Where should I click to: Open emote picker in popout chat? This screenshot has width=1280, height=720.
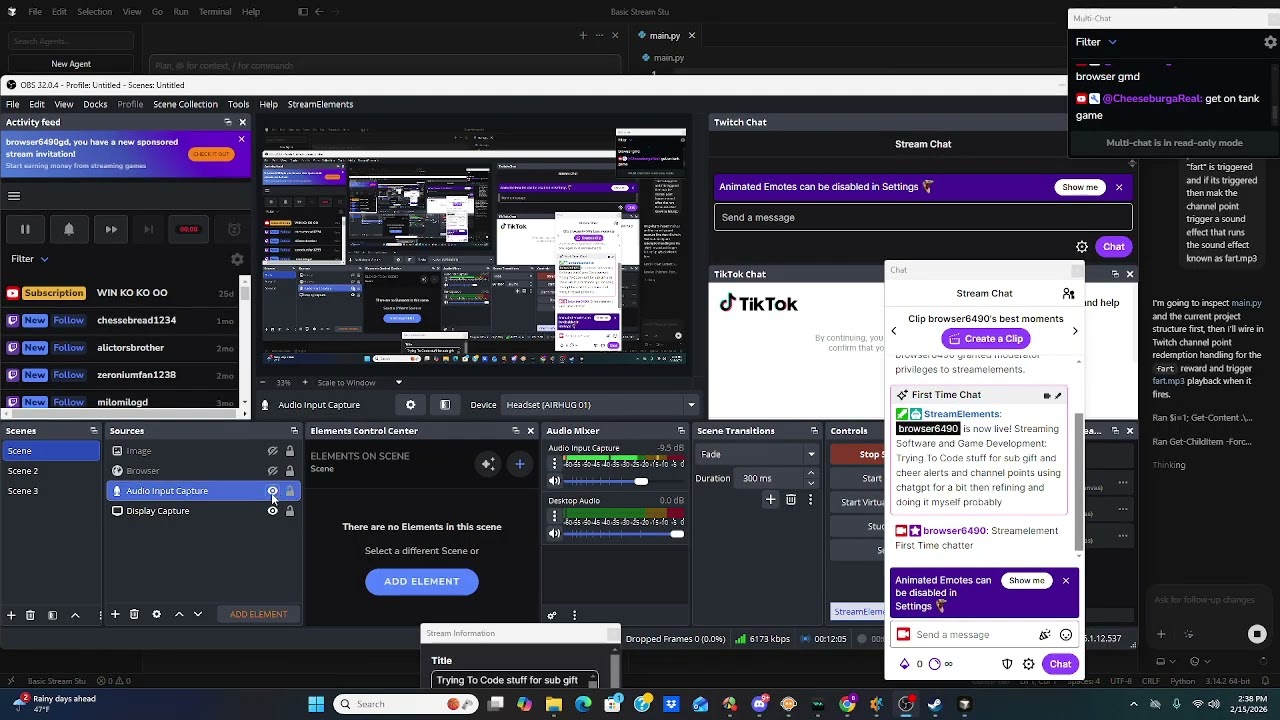click(1066, 635)
